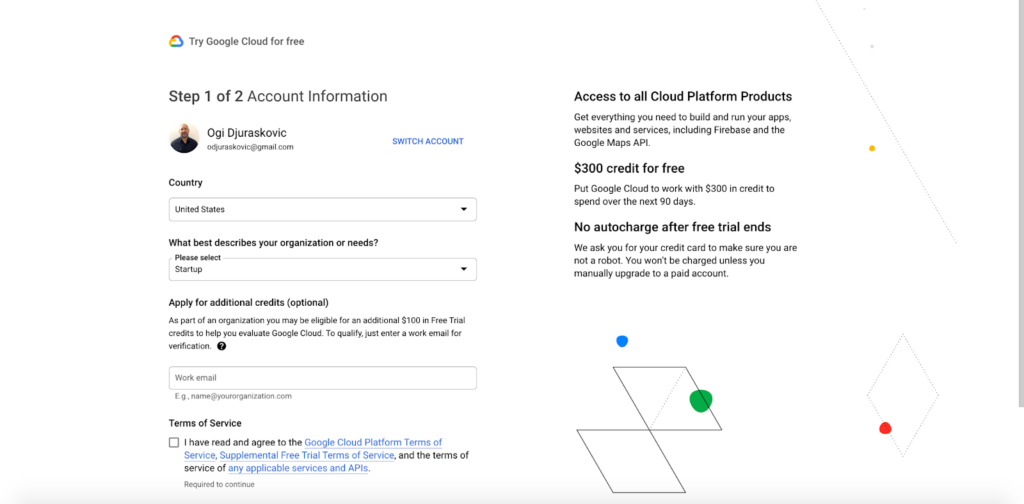Click the odjuraskovic@gmail.com email text
The height and width of the screenshot is (504, 1024).
tap(250, 148)
